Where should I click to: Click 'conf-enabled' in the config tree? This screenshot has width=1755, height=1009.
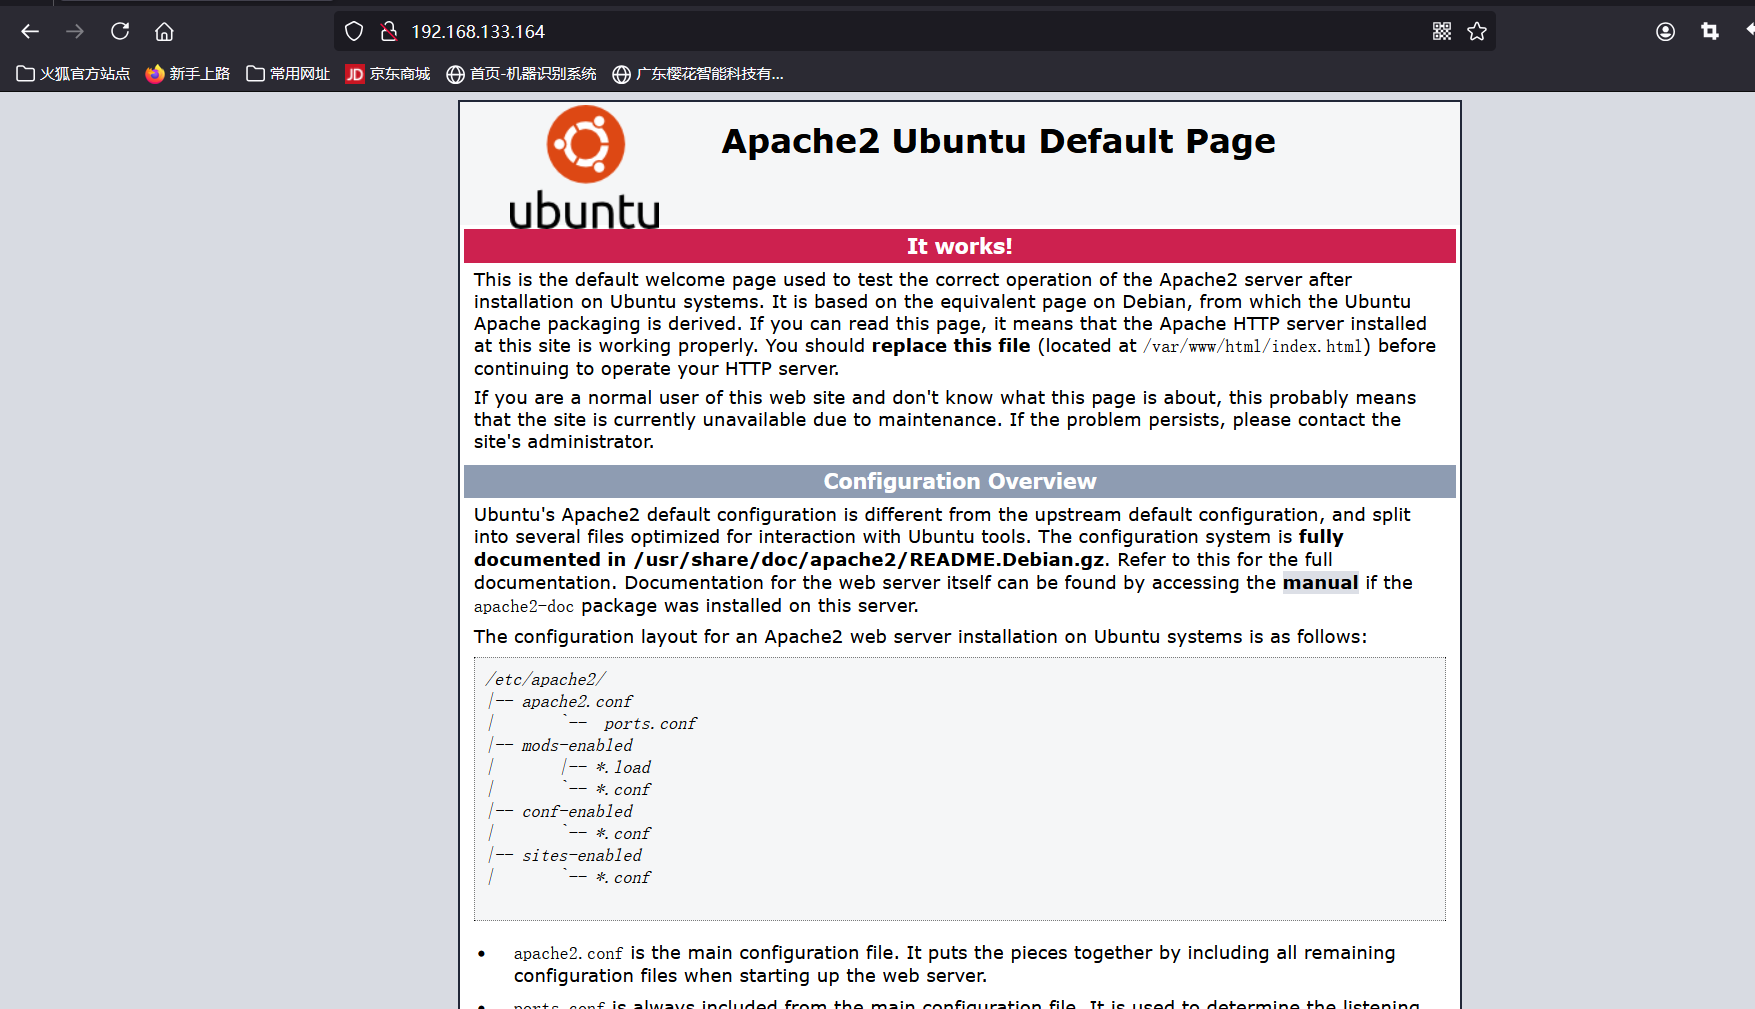(577, 812)
